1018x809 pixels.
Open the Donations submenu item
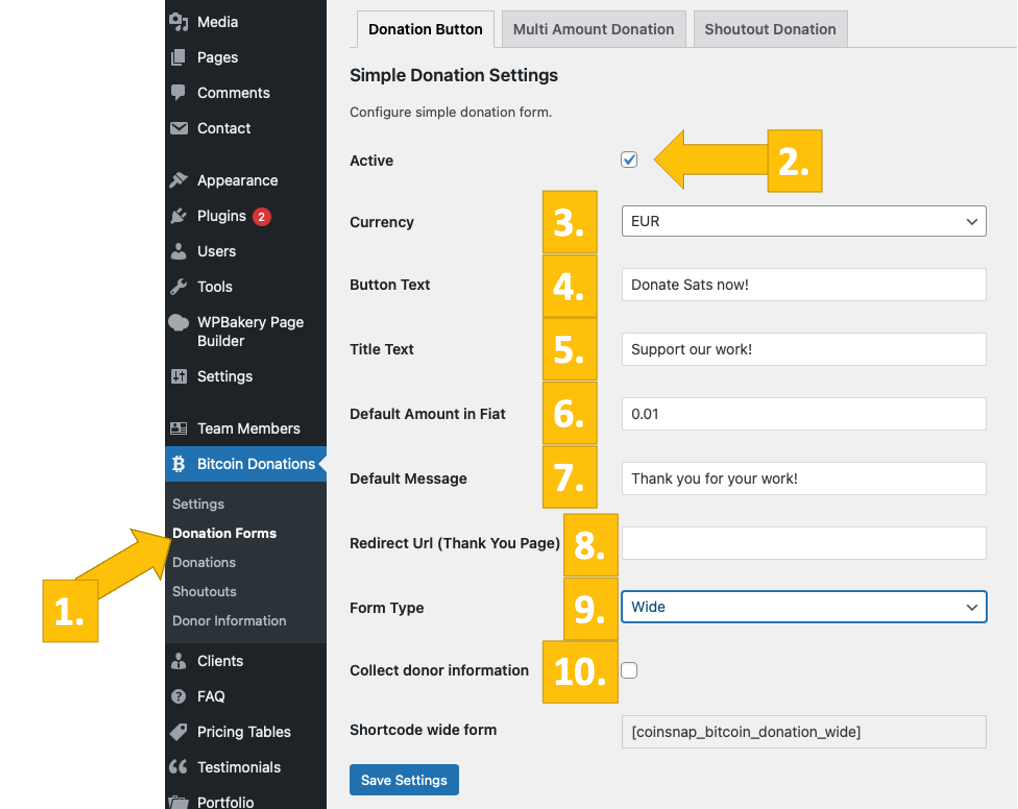click(204, 562)
